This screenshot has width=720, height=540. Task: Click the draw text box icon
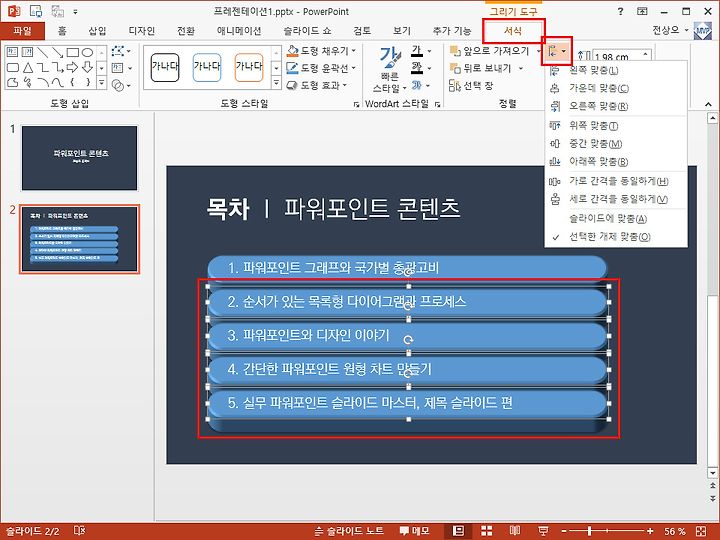pyautogui.click(x=118, y=68)
